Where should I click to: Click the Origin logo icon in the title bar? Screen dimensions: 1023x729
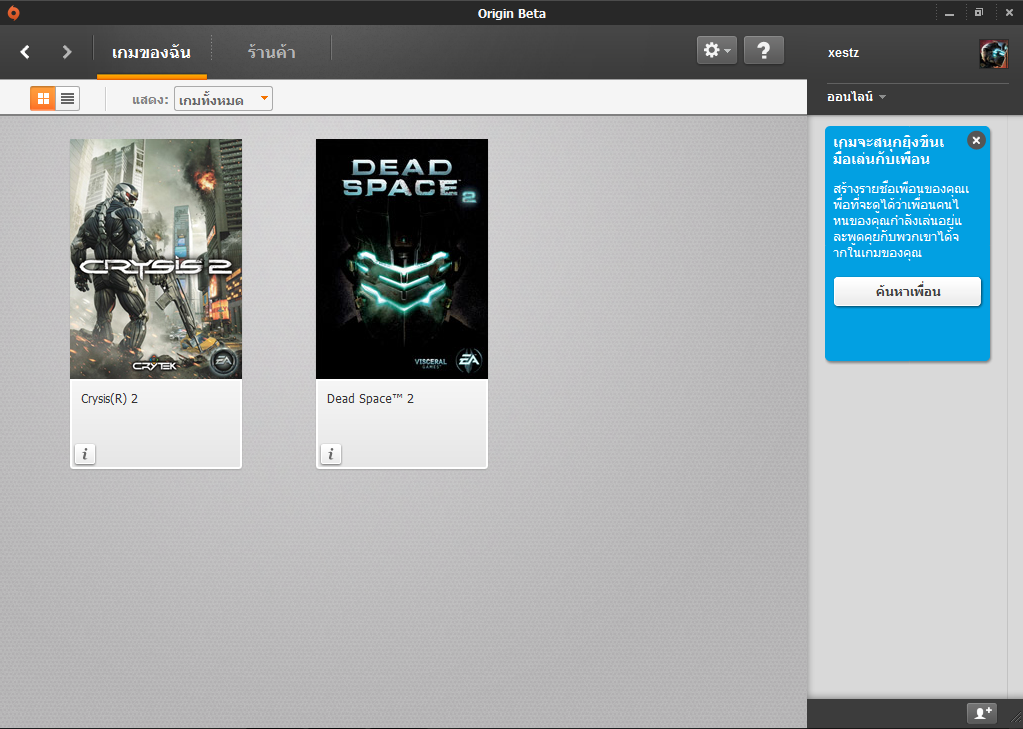click(13, 12)
